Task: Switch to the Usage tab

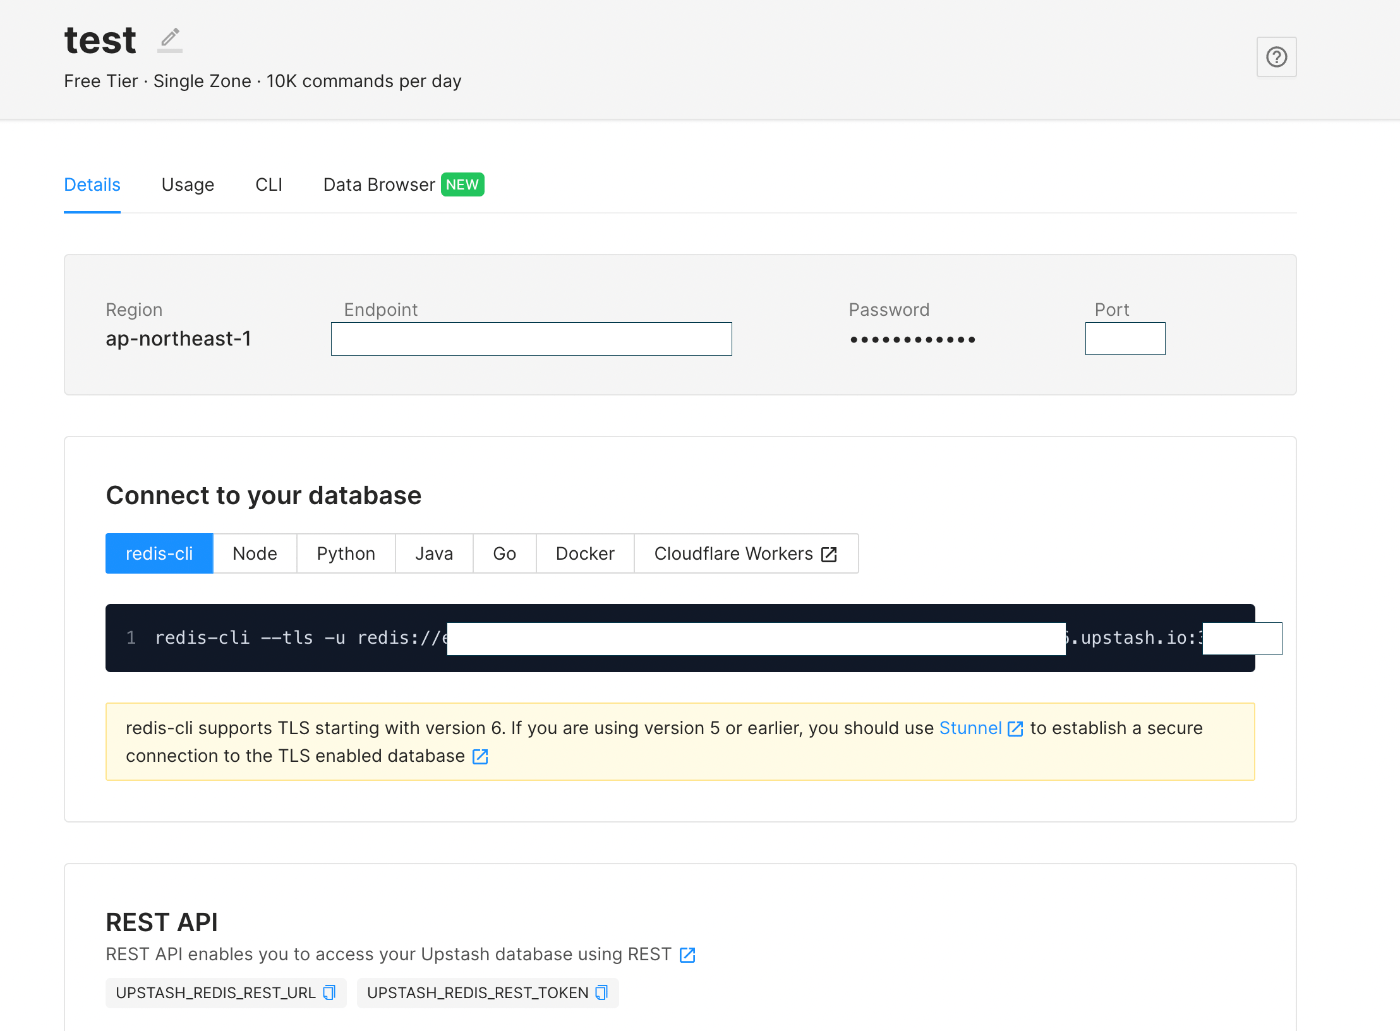Action: (x=188, y=185)
